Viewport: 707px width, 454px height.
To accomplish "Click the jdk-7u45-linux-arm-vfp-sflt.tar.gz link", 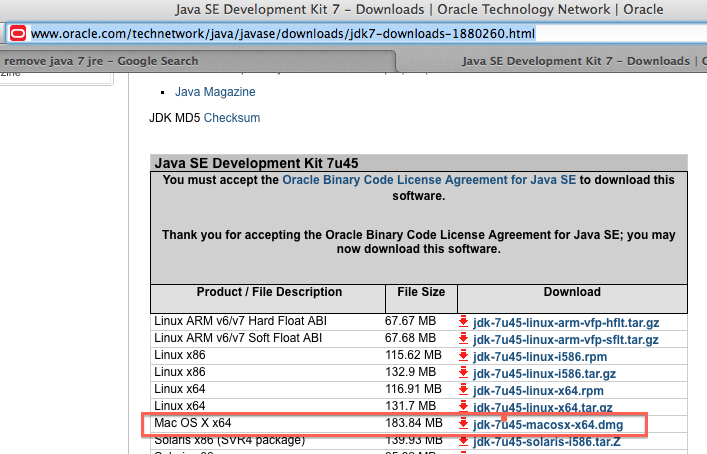I will click(x=566, y=338).
